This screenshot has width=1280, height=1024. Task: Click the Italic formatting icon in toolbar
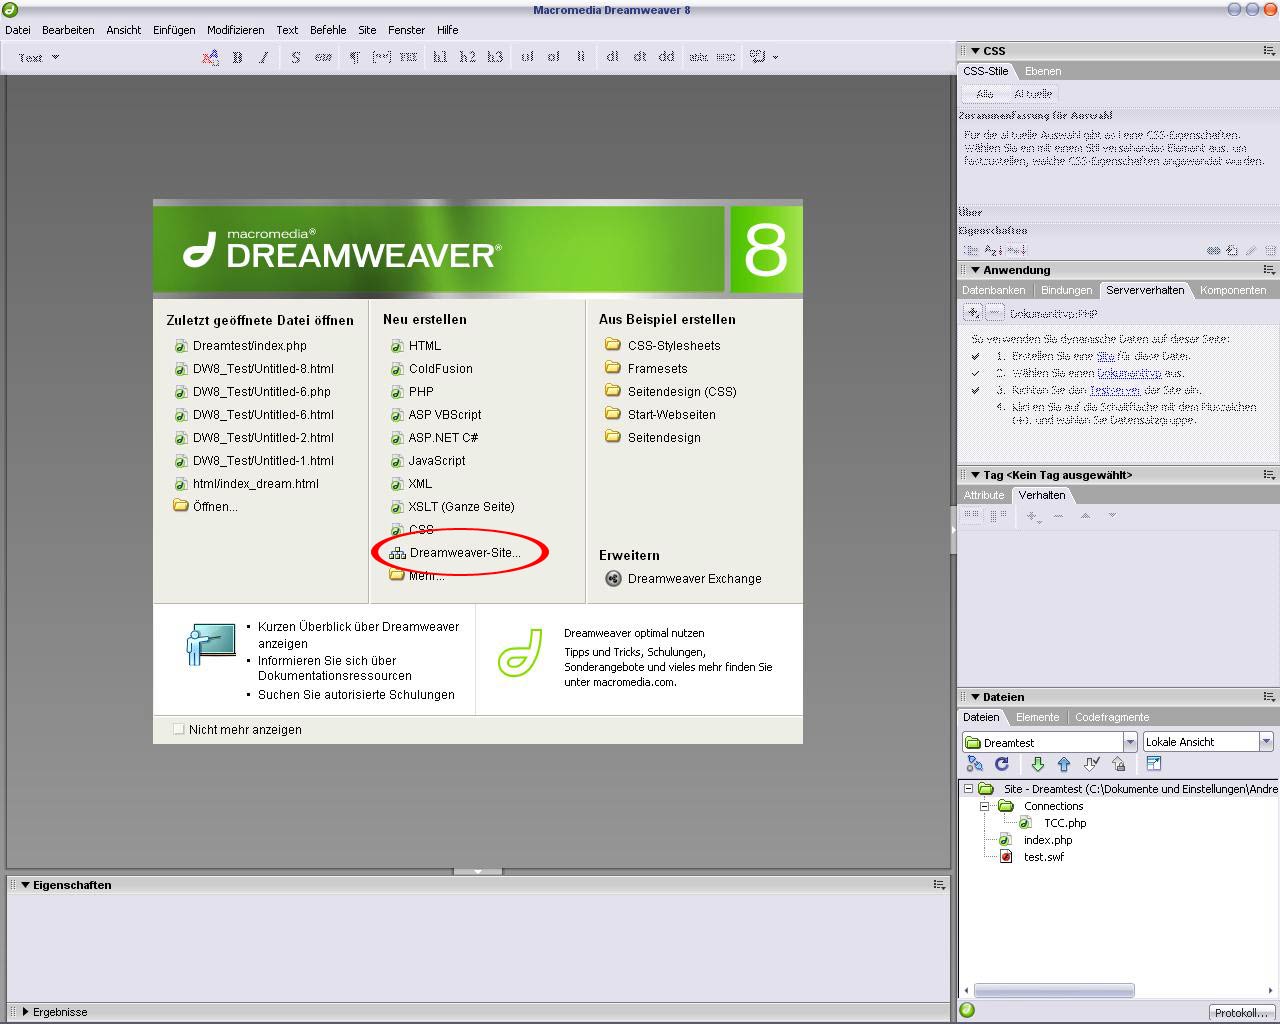(x=264, y=57)
